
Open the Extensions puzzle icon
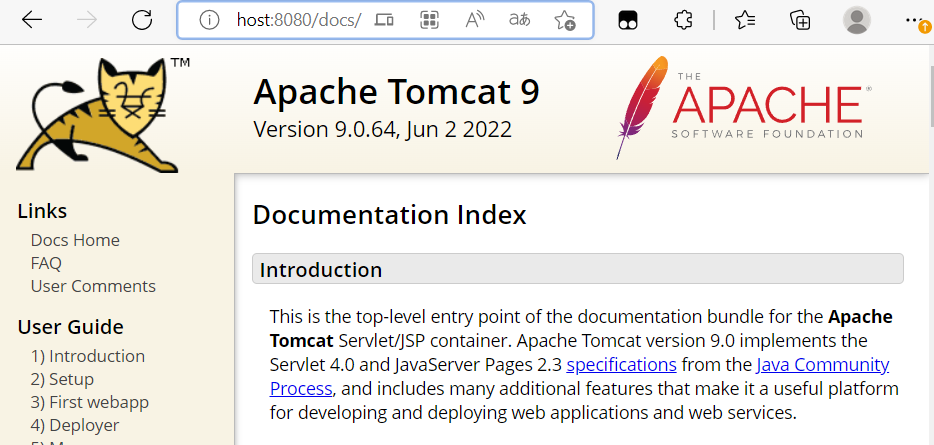(683, 20)
